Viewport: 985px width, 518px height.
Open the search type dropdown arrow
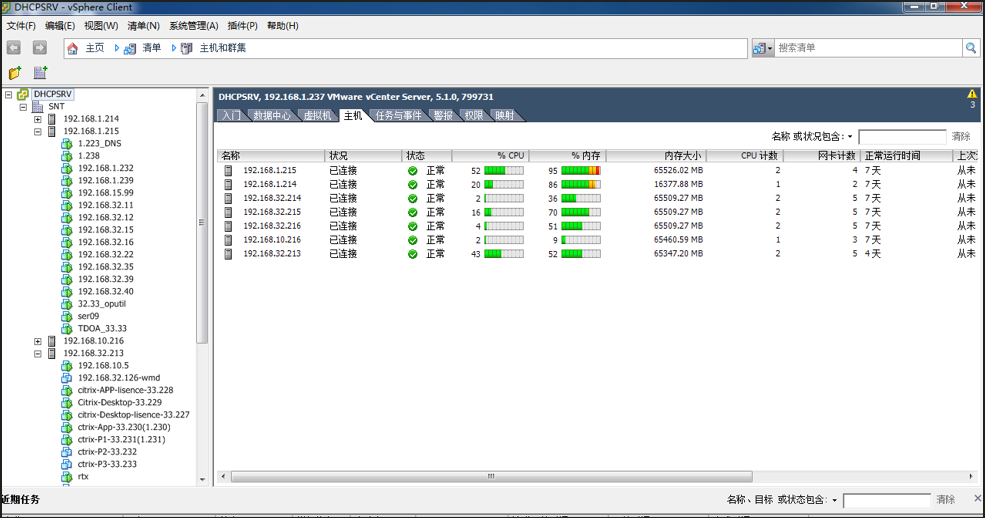(769, 49)
